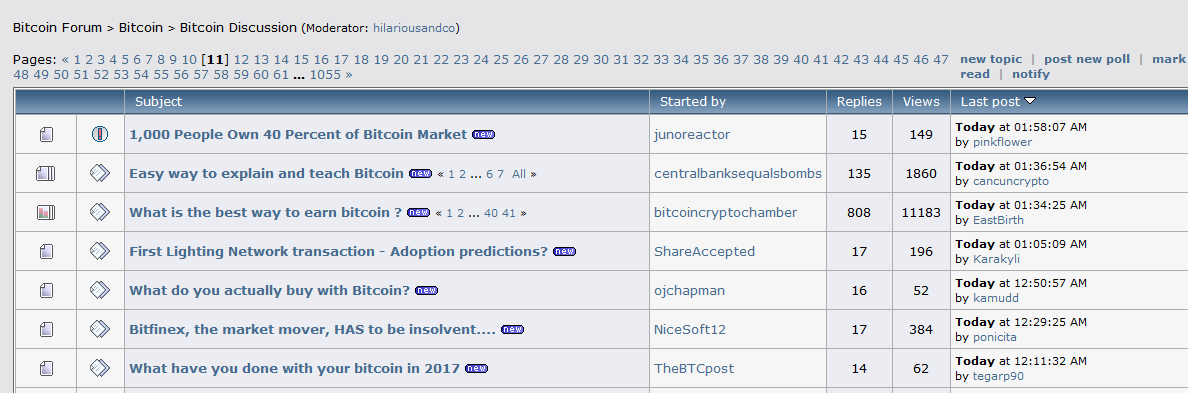The image size is (1188, 393).
Task: Click the new badge next to What do you actually buy with Bitcoin
Action: click(x=427, y=291)
